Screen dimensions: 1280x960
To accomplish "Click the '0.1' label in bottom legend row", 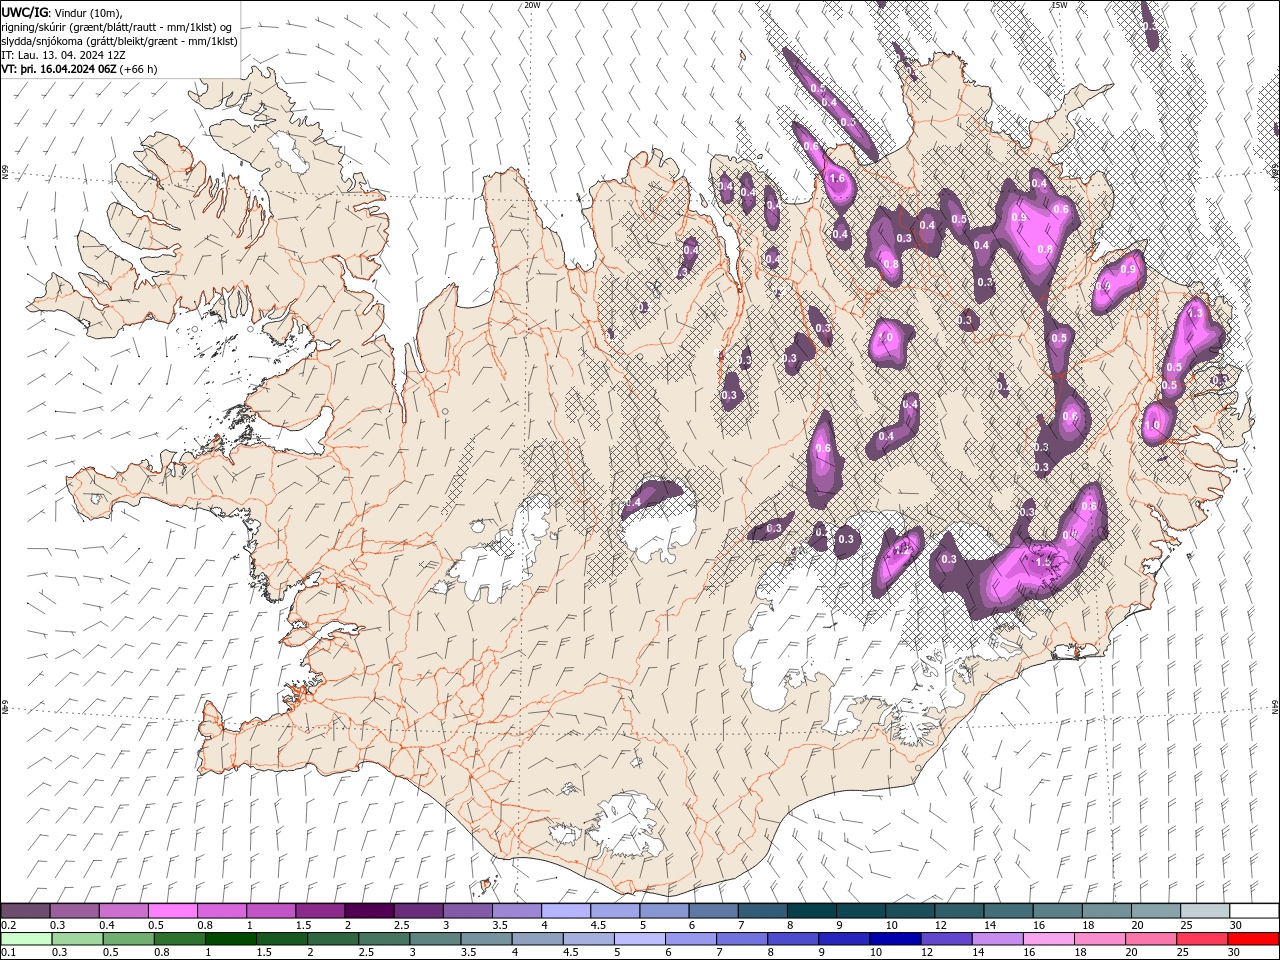I will pyautogui.click(x=8, y=953).
